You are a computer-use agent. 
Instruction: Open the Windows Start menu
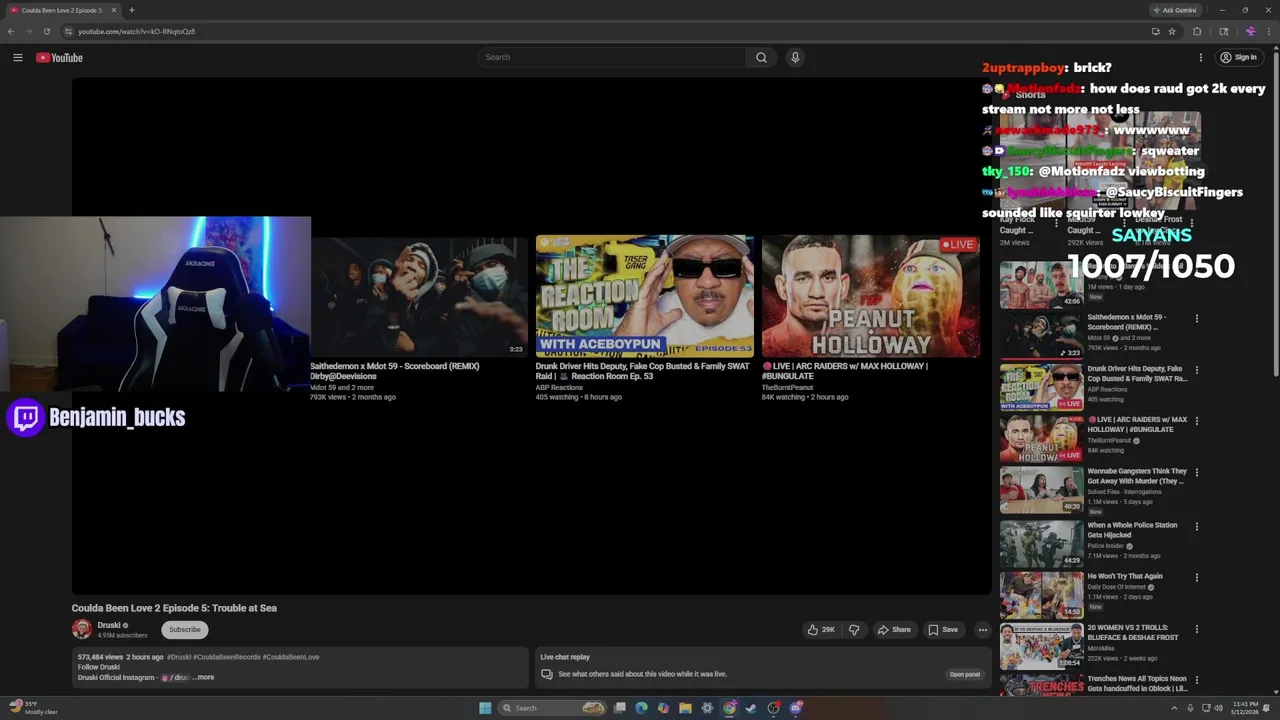point(485,708)
